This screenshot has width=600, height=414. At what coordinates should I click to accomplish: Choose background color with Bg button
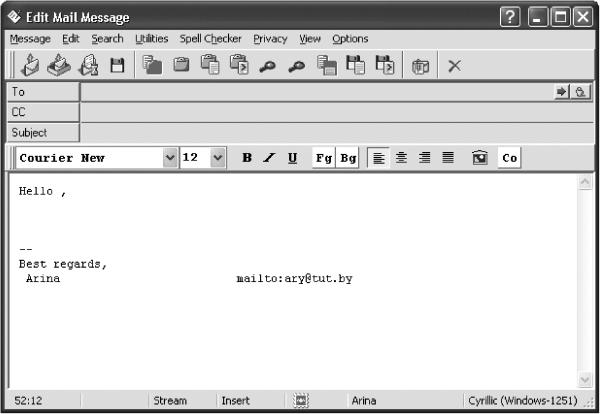[x=347, y=158]
